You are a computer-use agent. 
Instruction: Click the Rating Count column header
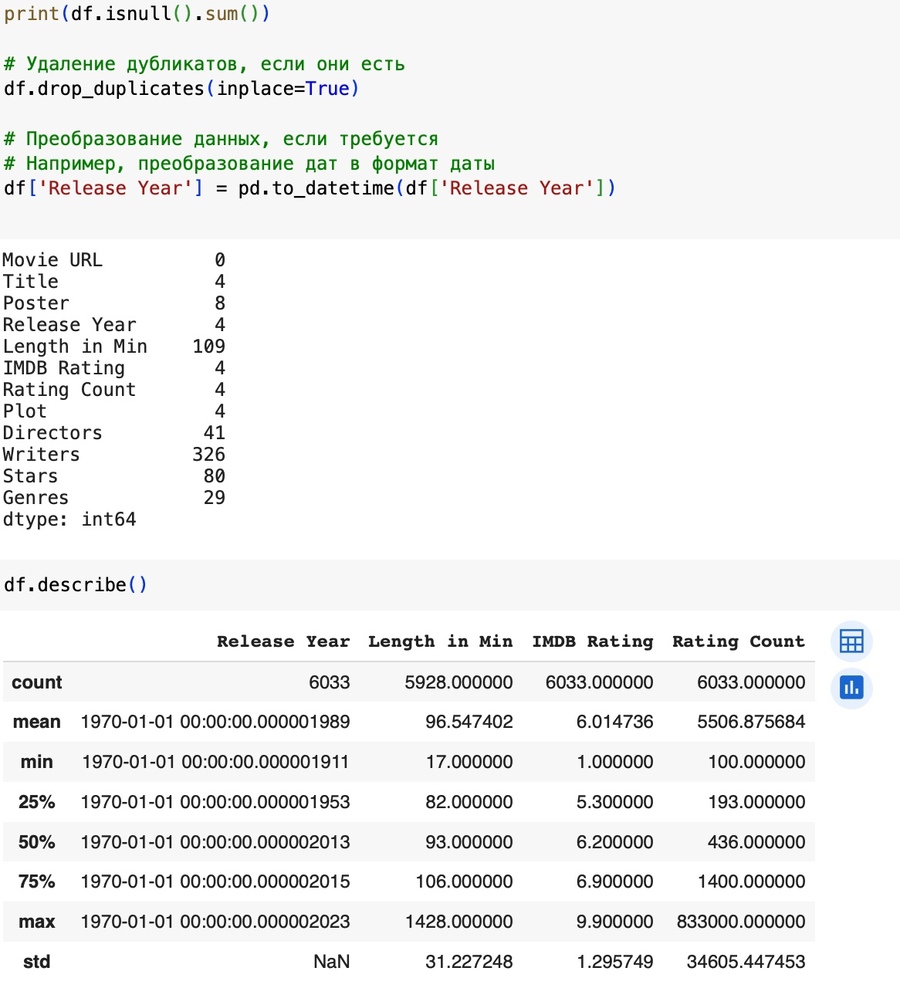[739, 641]
